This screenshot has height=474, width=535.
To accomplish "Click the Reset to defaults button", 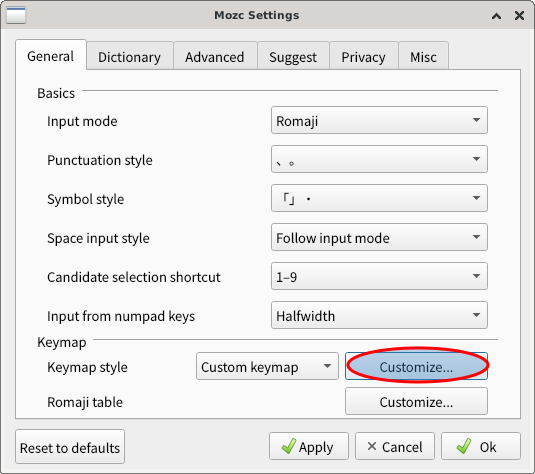I will (x=70, y=447).
